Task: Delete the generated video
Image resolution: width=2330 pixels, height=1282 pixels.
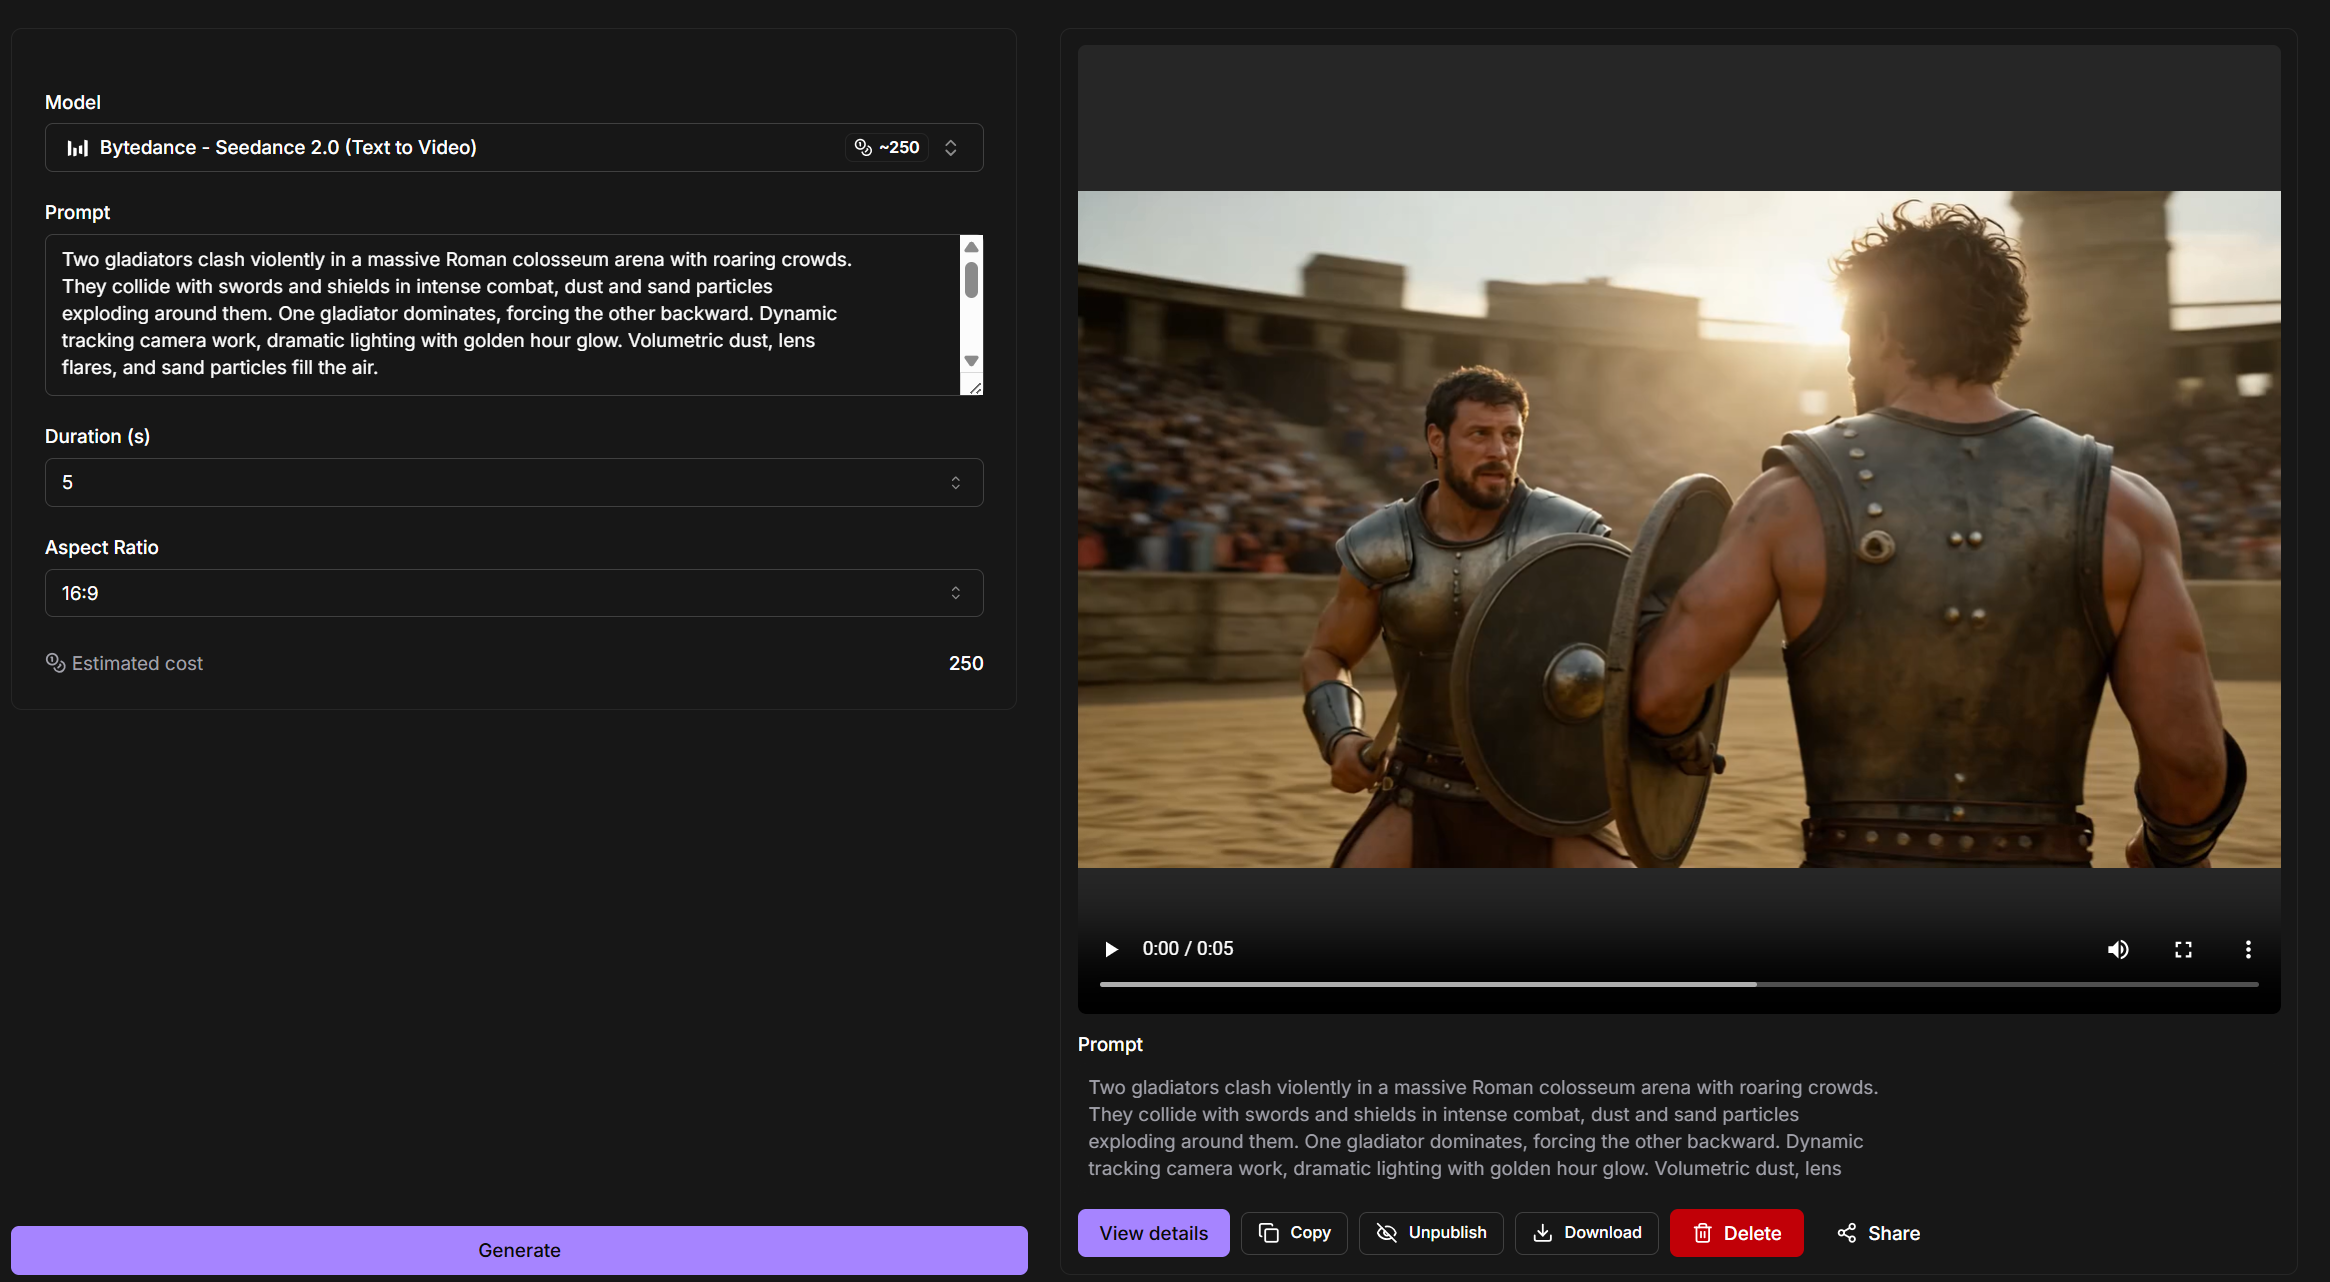Action: point(1736,1233)
